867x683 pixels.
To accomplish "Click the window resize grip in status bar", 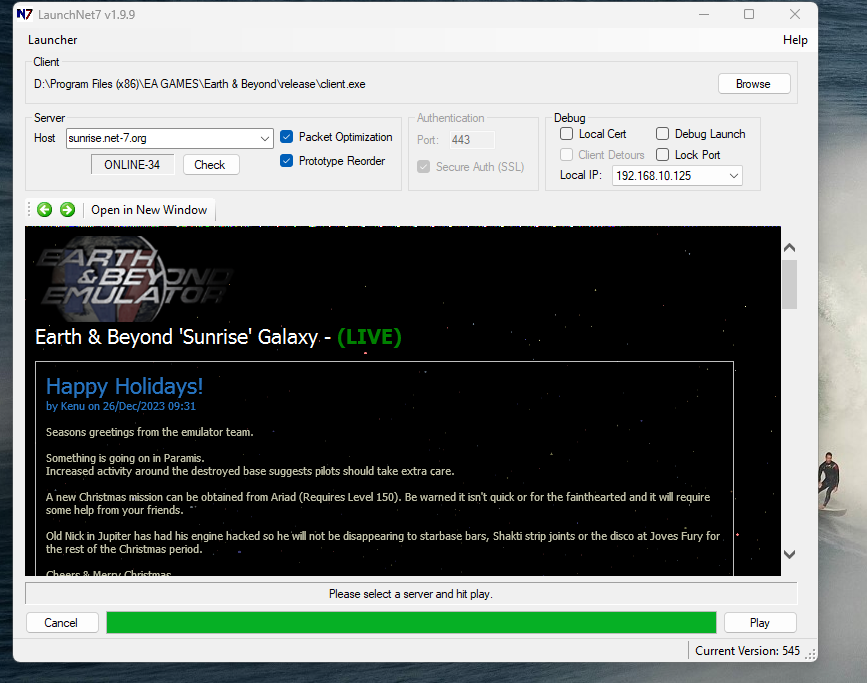I will point(811,654).
